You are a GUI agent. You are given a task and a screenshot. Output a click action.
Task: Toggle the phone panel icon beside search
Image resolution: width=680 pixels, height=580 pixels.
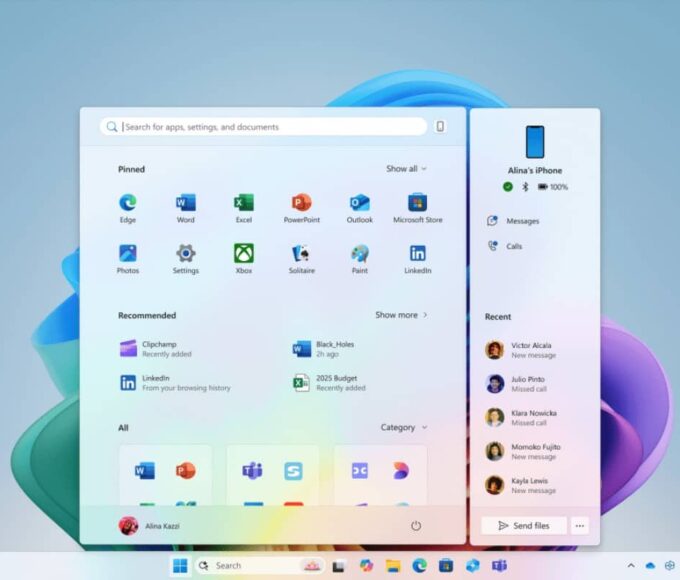[x=440, y=126]
